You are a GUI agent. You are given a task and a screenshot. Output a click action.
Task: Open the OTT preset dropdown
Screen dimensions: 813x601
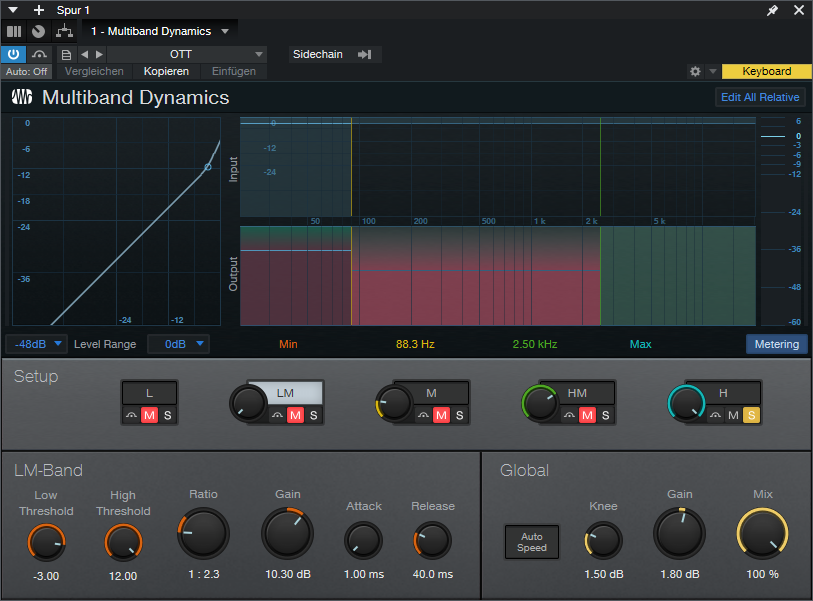point(187,54)
